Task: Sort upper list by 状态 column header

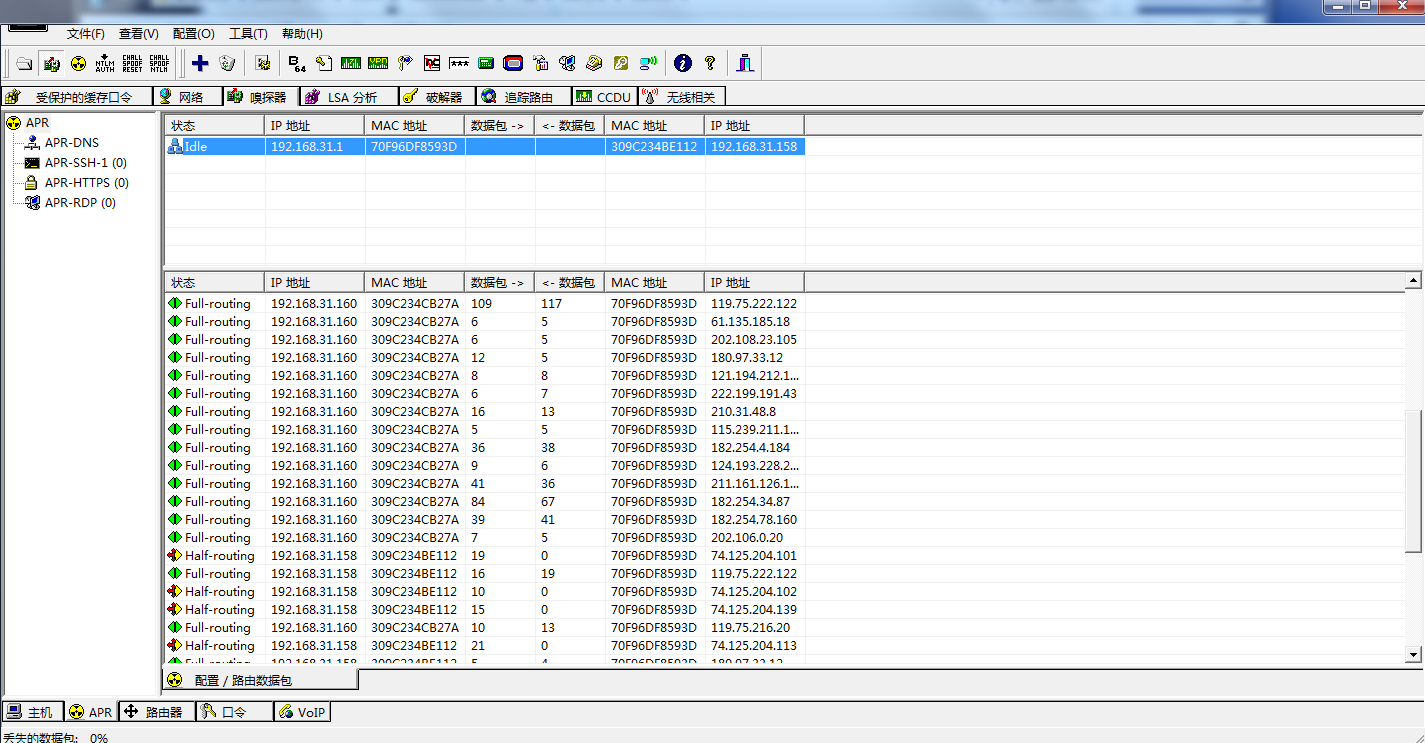Action: [x=214, y=126]
